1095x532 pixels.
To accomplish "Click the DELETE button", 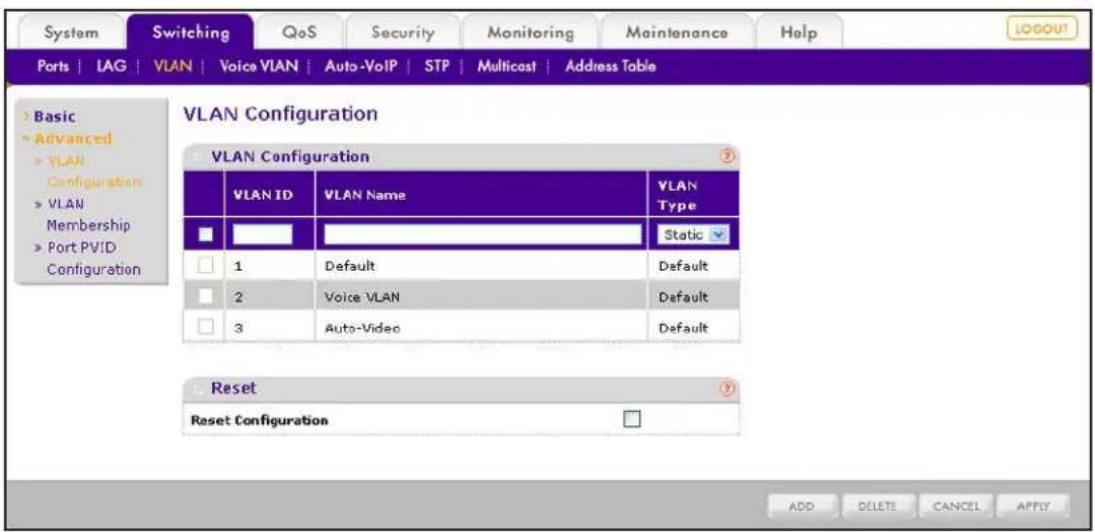I will pos(879,505).
